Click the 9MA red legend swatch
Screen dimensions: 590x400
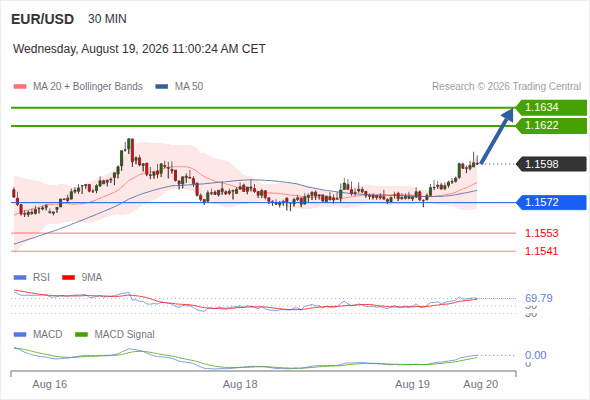coord(68,278)
